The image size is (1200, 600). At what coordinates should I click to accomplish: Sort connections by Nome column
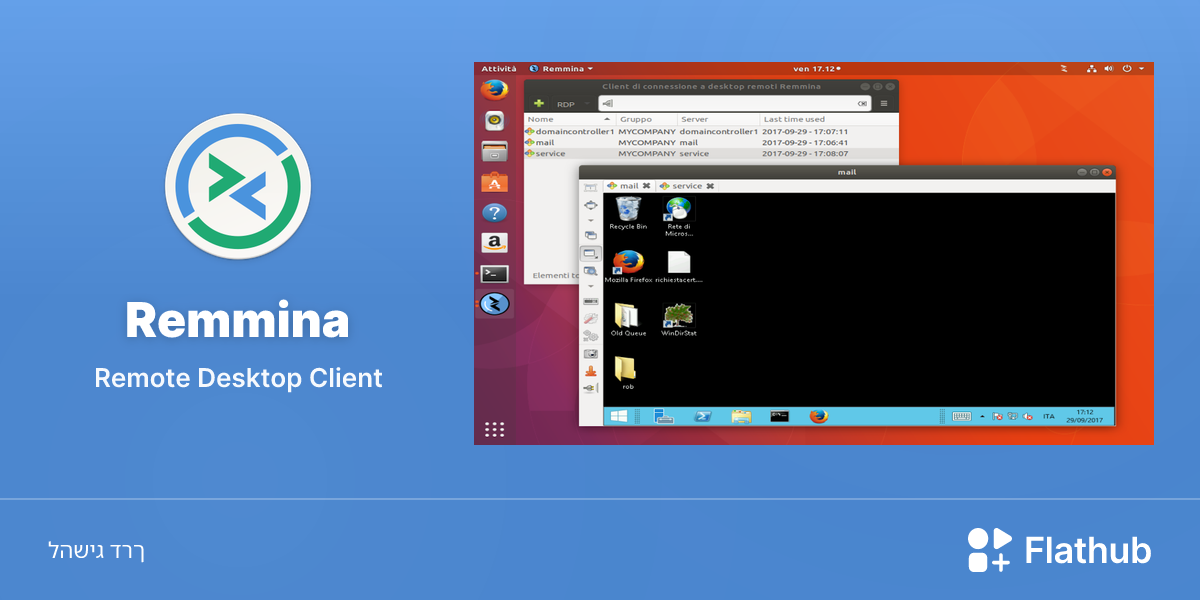point(570,119)
